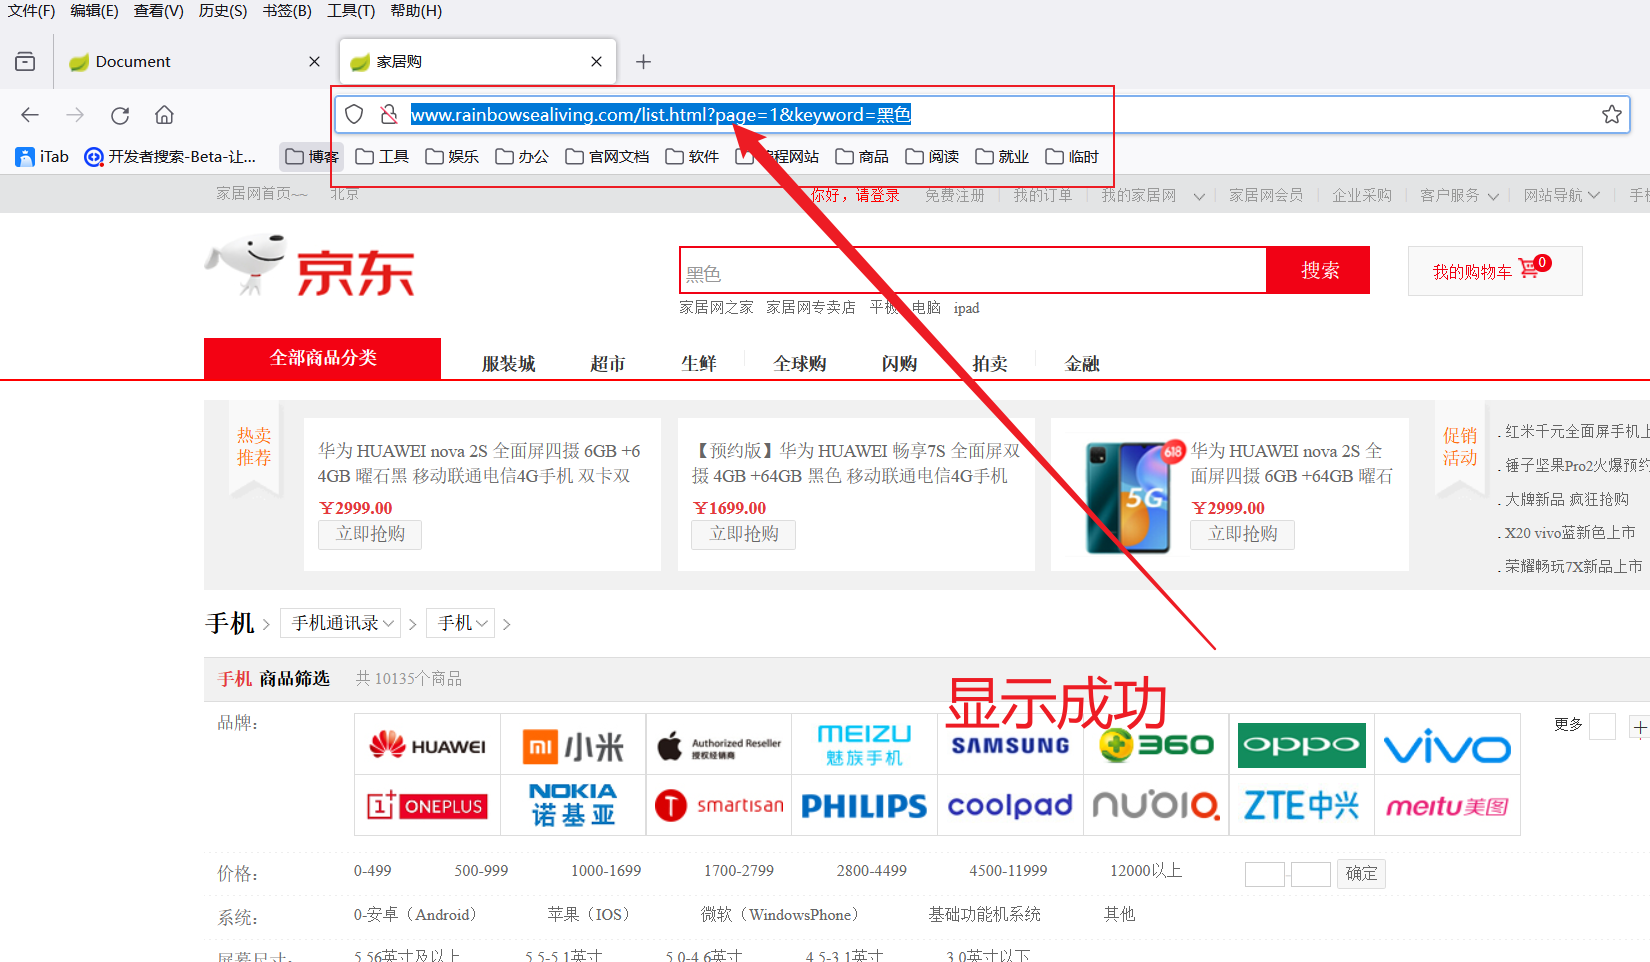Click in the search keyword field

tap(973, 271)
